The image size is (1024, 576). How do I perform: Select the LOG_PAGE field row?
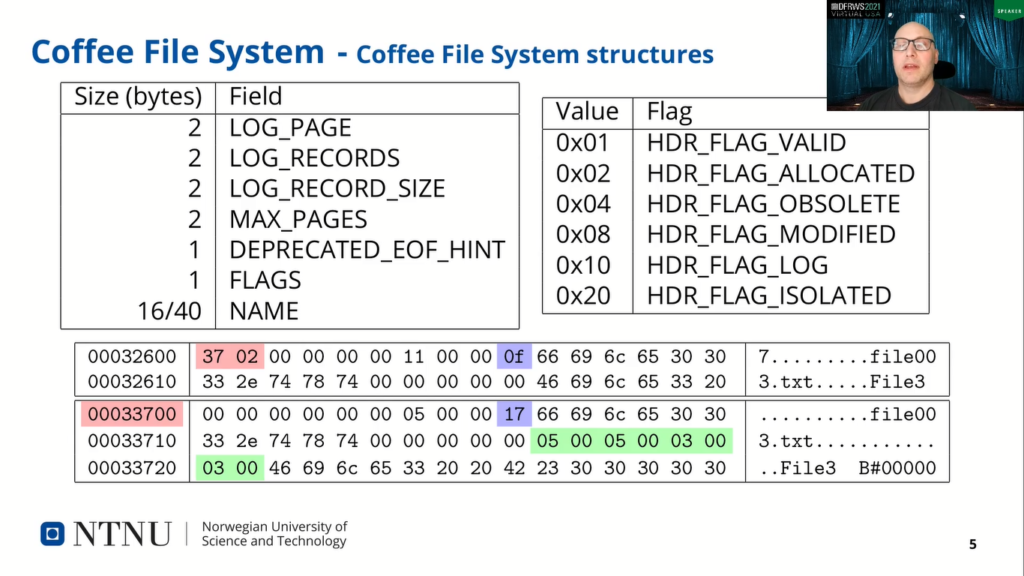coord(290,127)
